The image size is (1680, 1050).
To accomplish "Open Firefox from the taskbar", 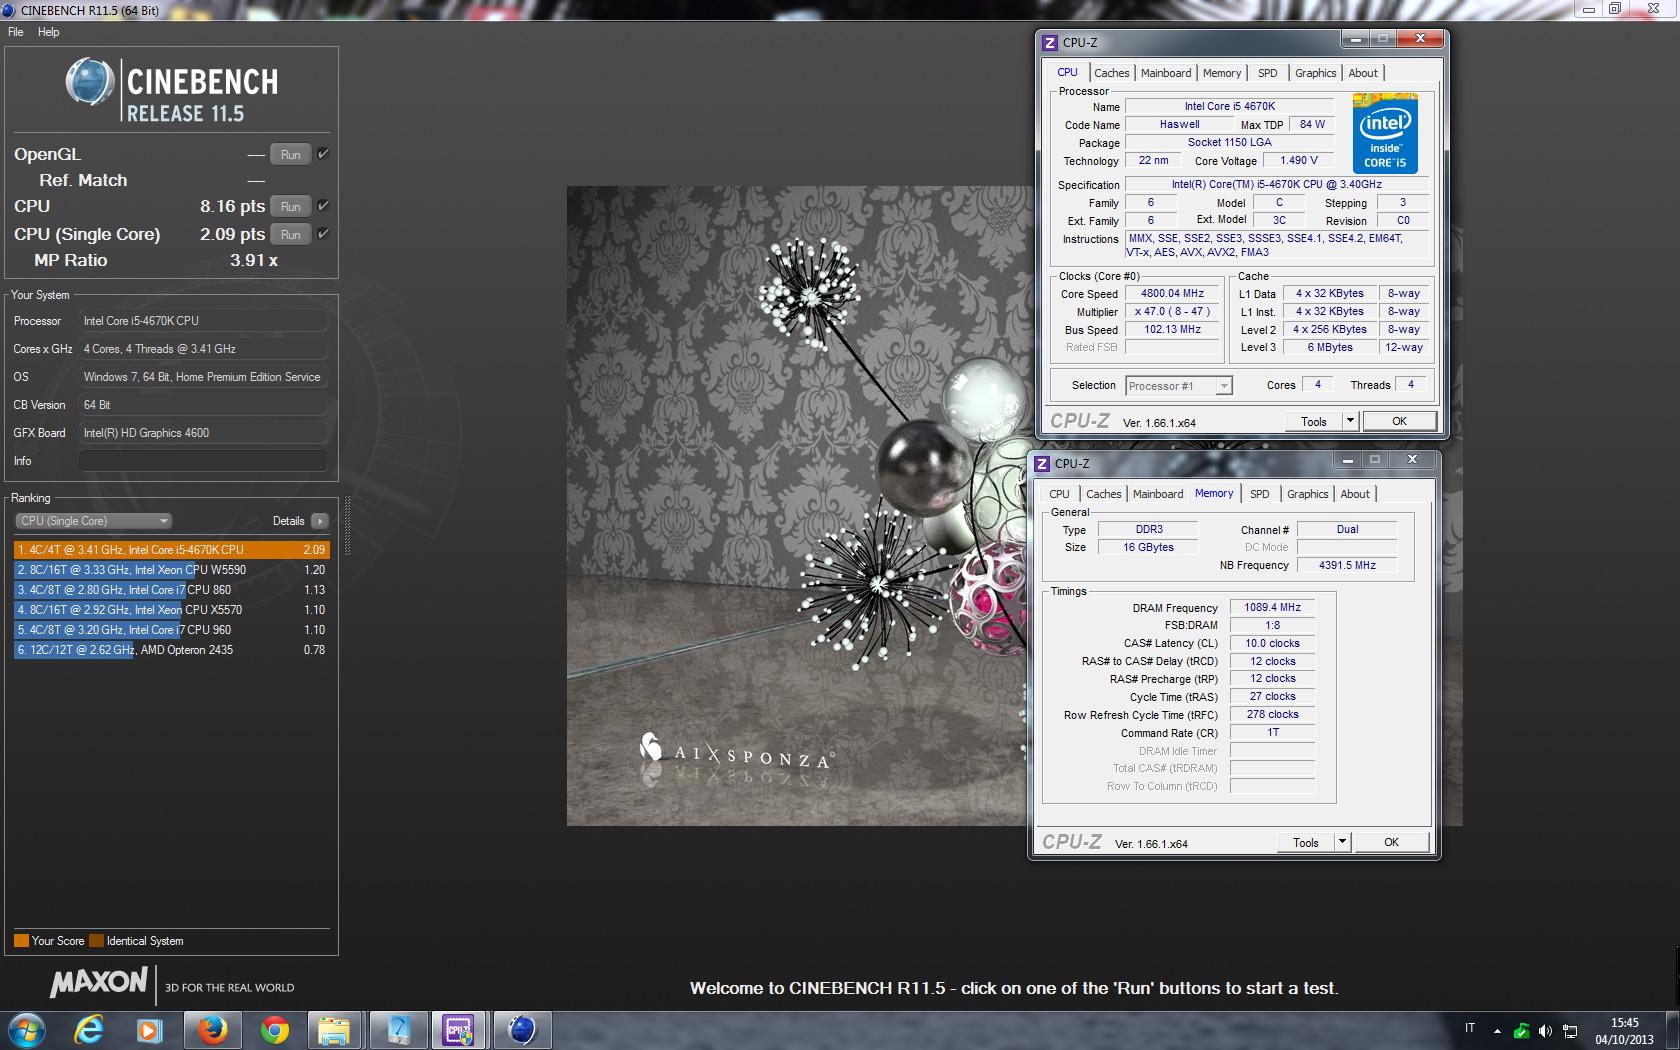I will point(212,1029).
